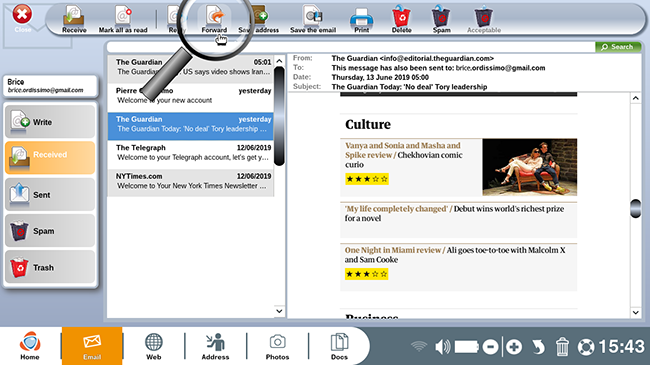Click the theatre review photo thumbnail
The image size is (650, 365).
coord(529,167)
